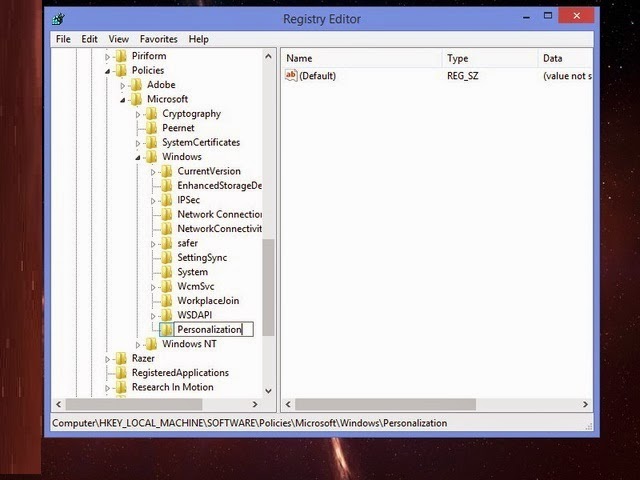Screen dimensions: 640x480
Task: Sort values by Name column header
Action: click(x=362, y=58)
